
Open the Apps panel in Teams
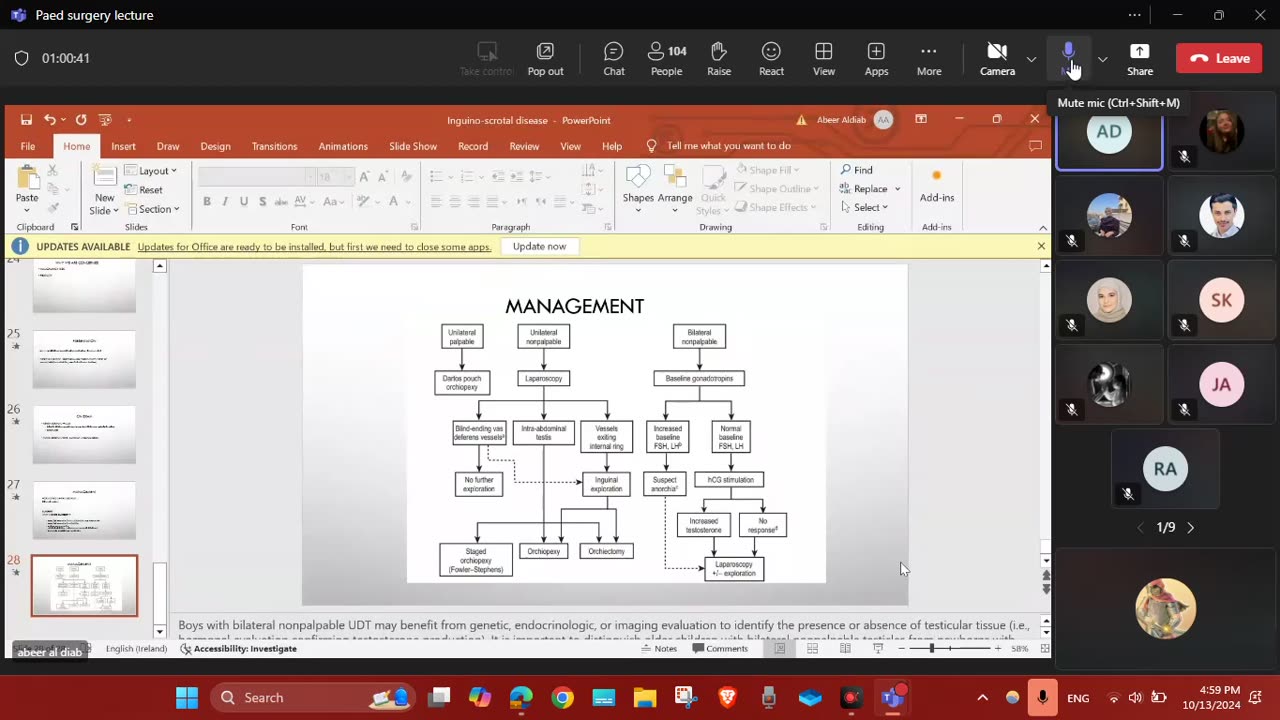876,59
